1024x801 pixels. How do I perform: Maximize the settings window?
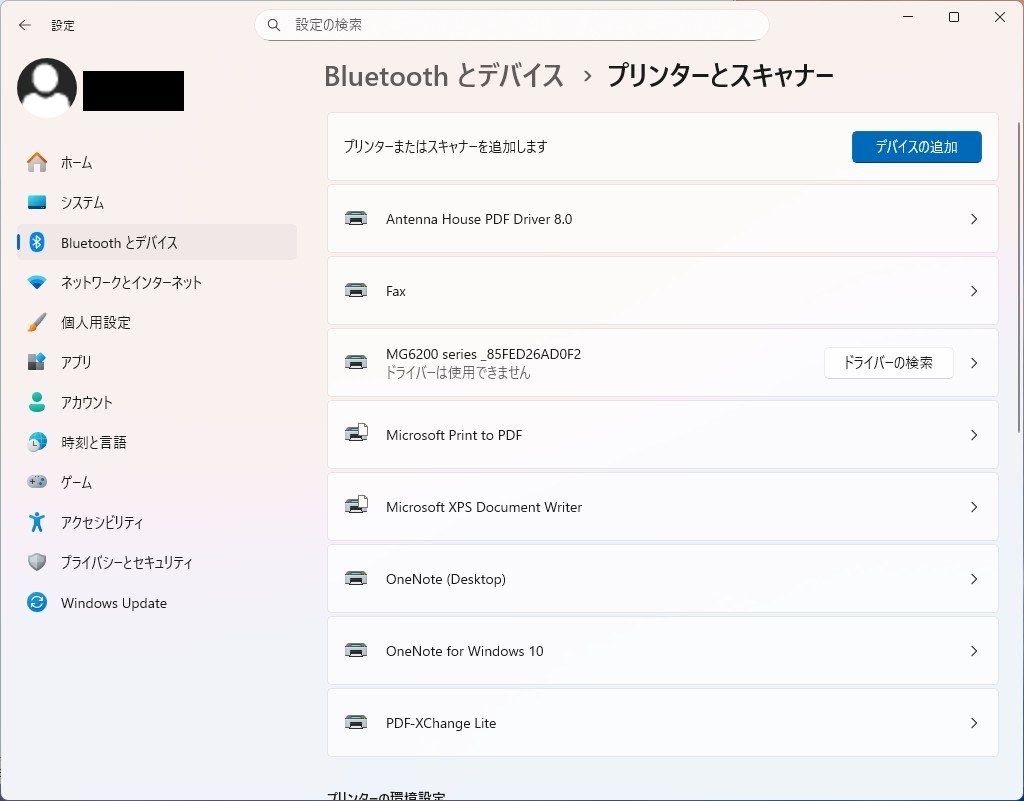(x=953, y=17)
